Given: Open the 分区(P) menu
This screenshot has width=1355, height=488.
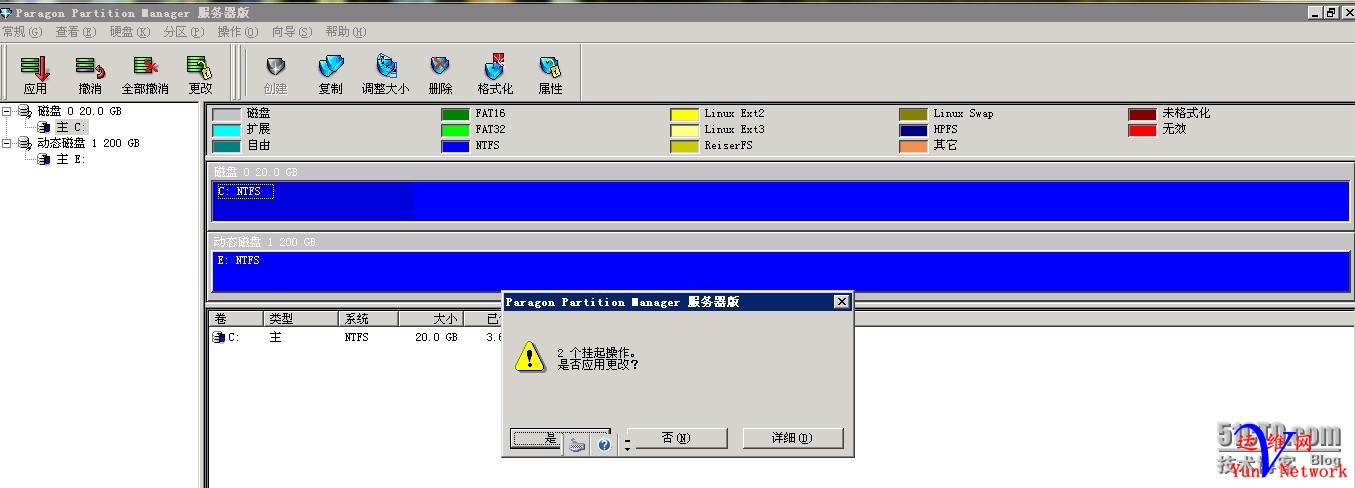Looking at the screenshot, I should tap(184, 32).
